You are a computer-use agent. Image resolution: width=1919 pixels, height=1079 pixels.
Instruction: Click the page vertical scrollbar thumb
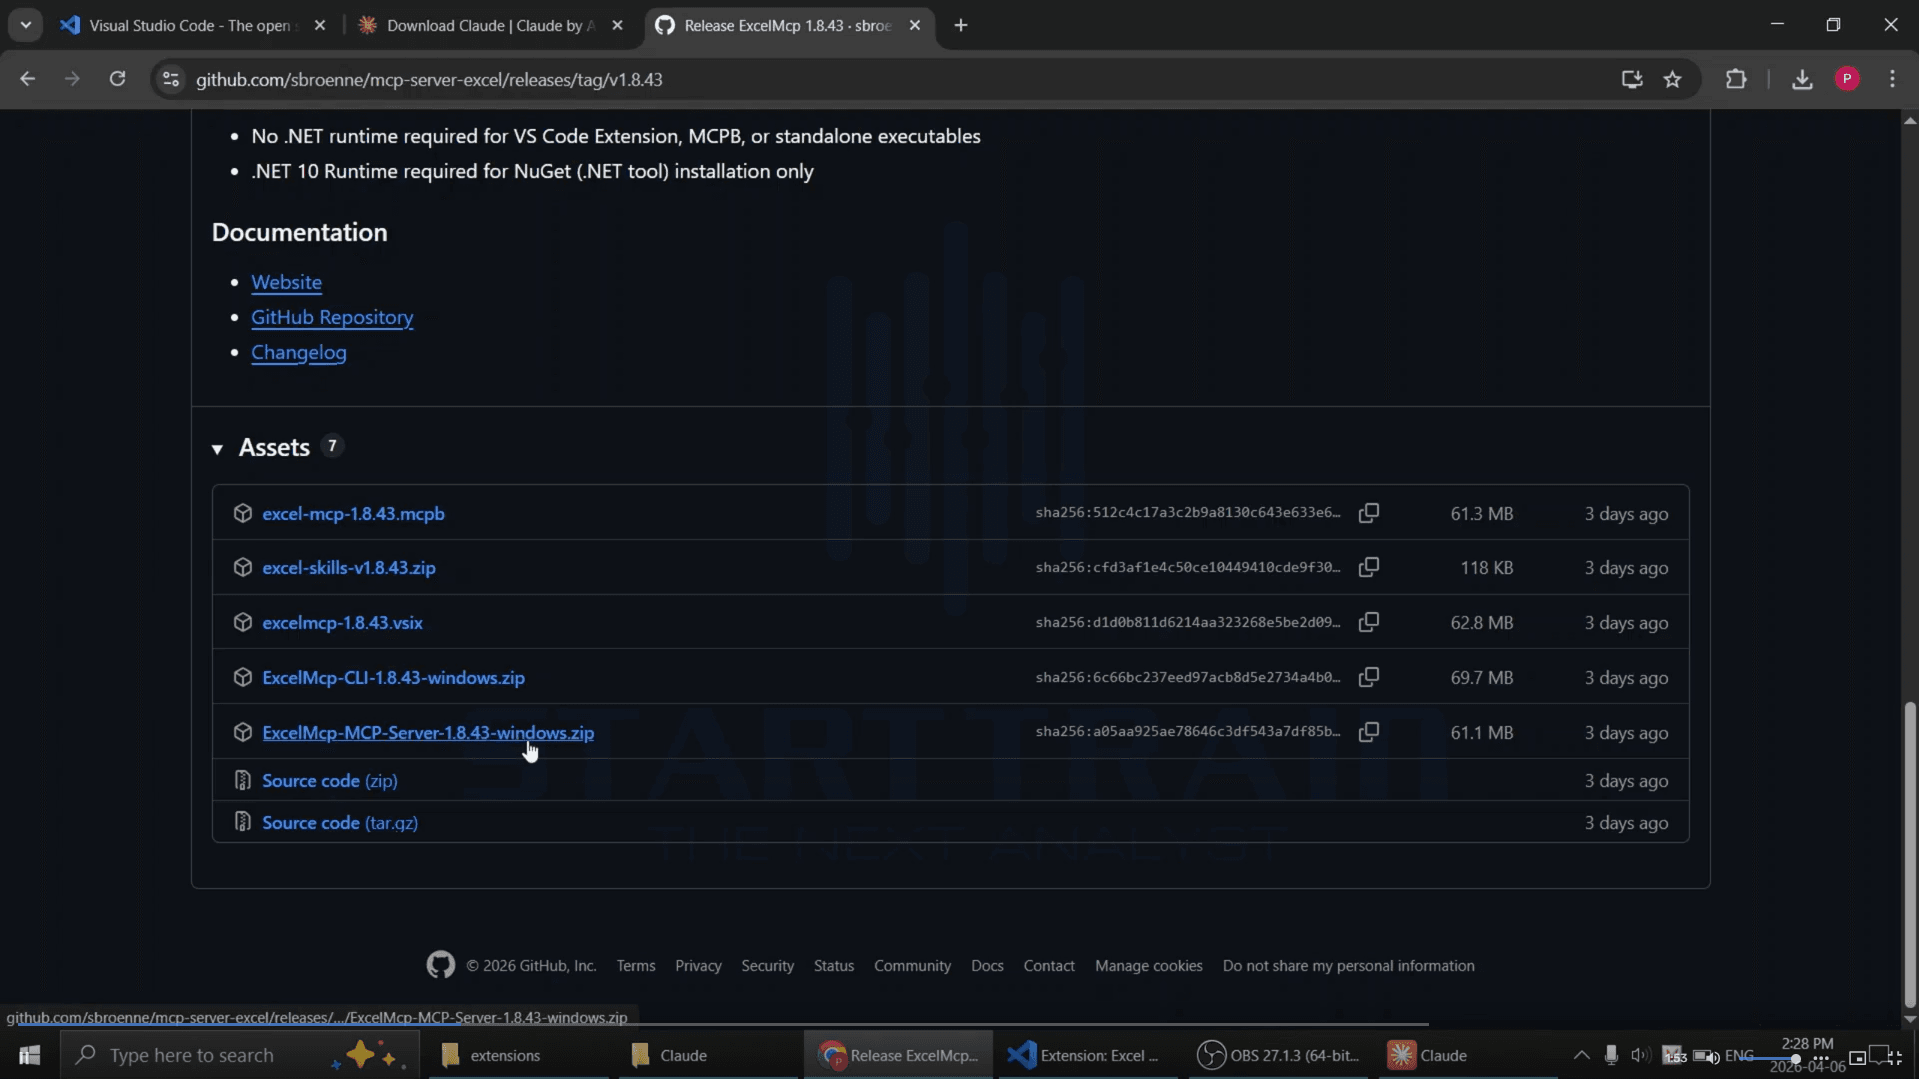coord(1909,855)
